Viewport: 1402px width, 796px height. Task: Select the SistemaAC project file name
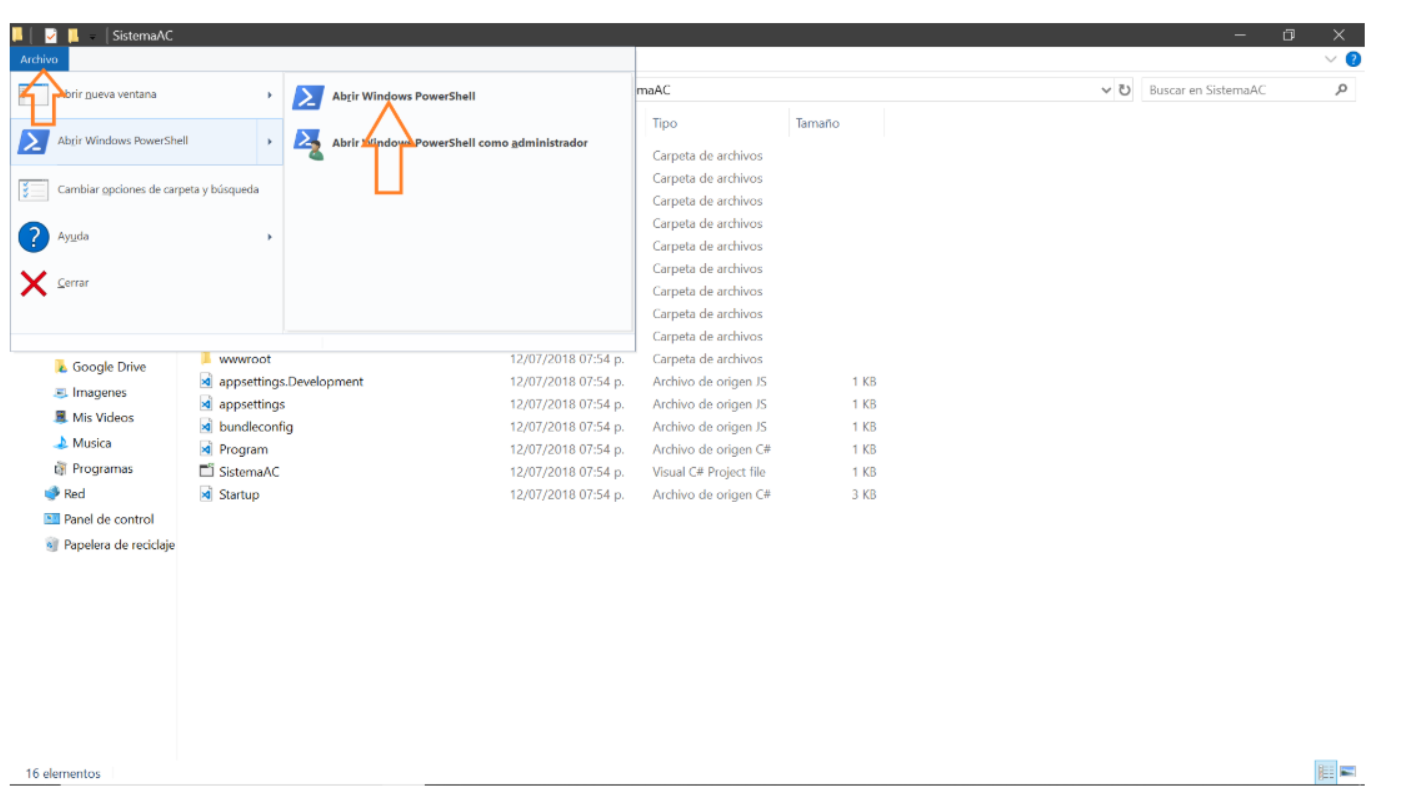249,472
